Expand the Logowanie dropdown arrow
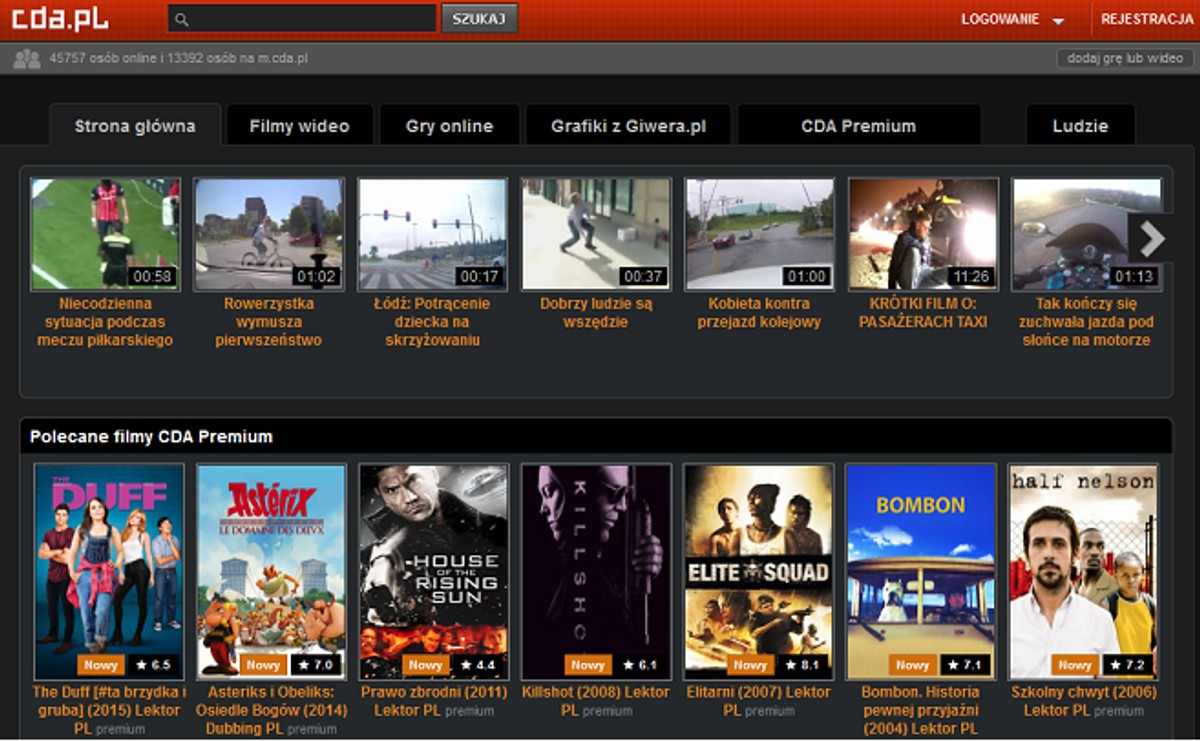The height and width of the screenshot is (741, 1200). pos(1058,21)
